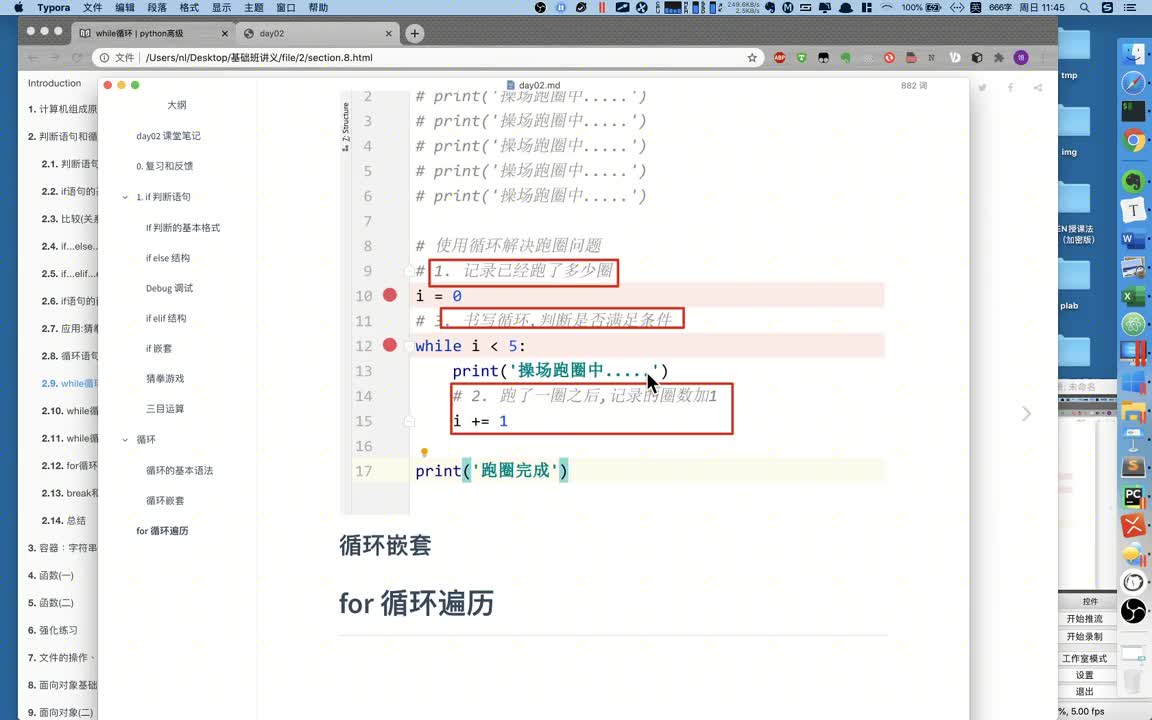
Task: Open the 编辑 menu
Action: (125, 7)
